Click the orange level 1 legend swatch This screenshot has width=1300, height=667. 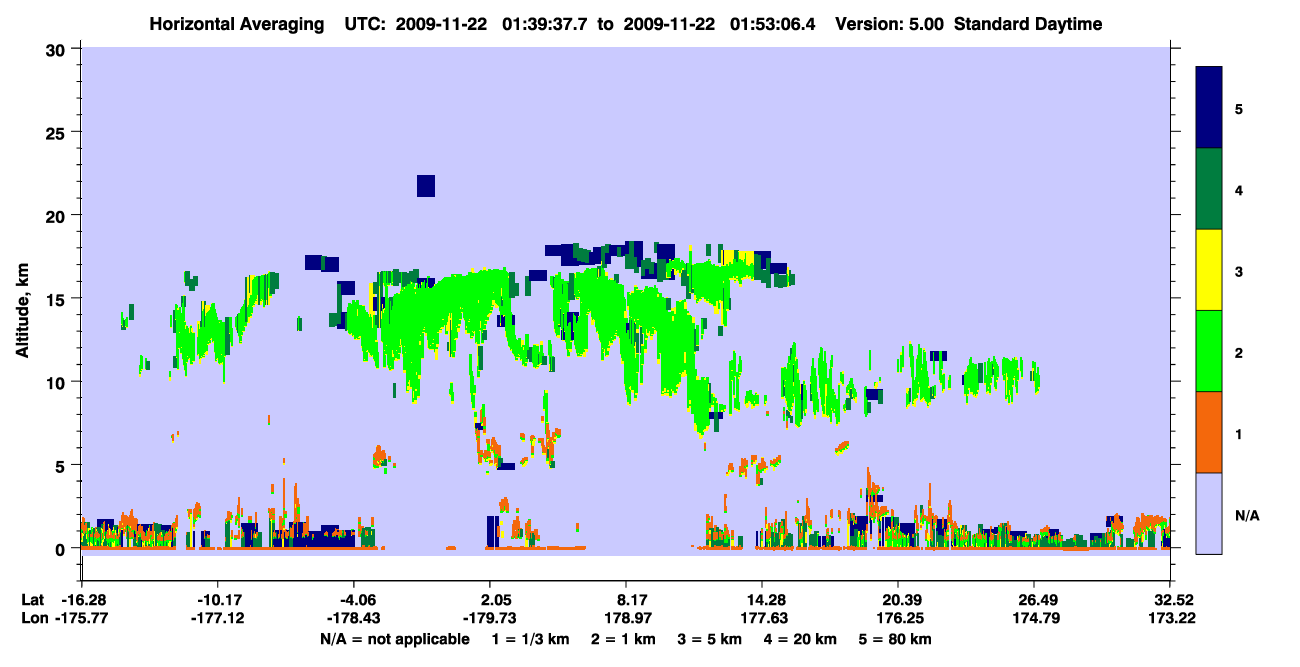(1210, 432)
